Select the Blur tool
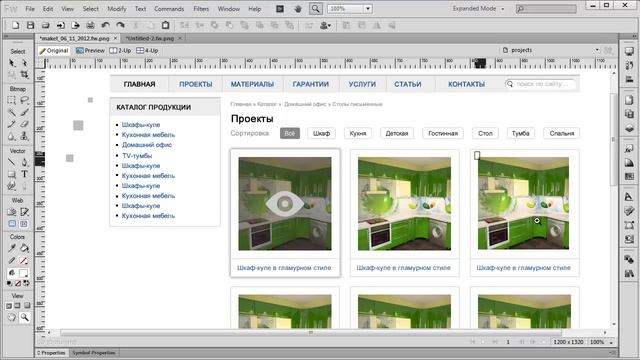This screenshot has height=360, width=640. coord(12,137)
